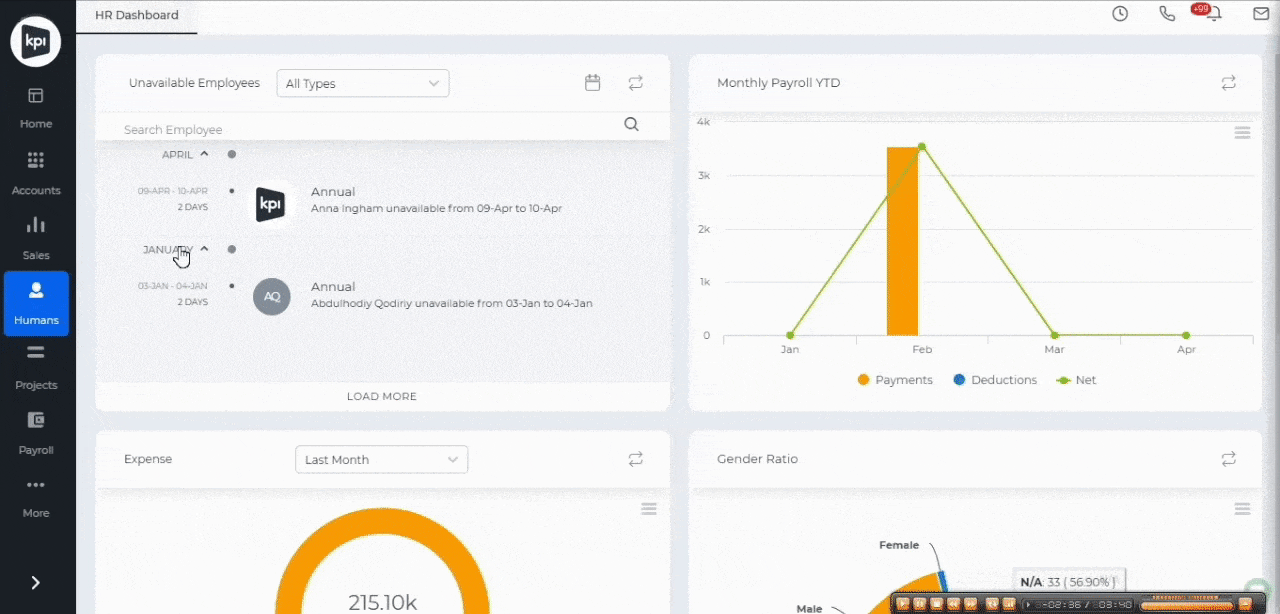Show More sidebar options

coord(36,497)
